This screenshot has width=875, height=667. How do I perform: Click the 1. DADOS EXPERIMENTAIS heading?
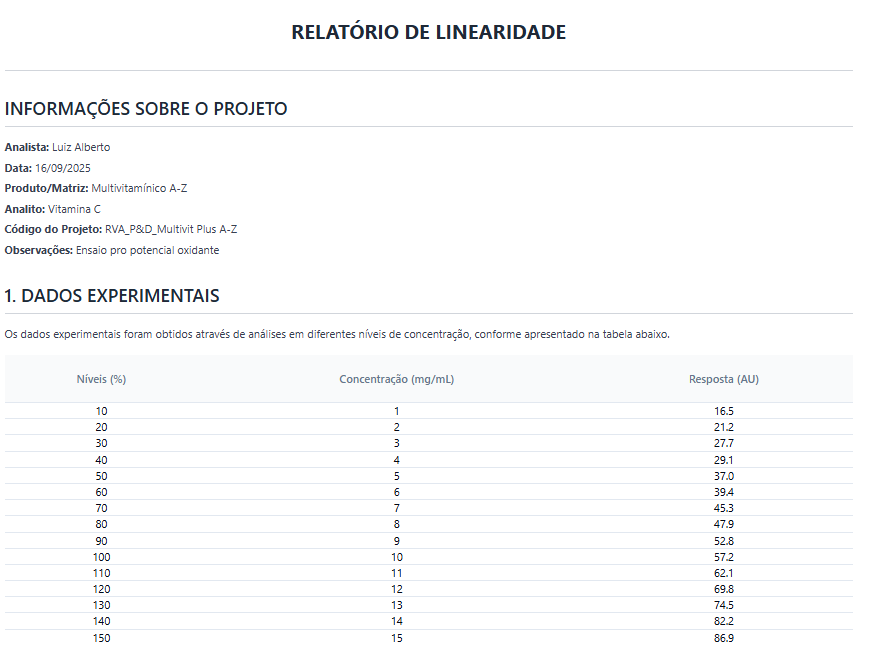(112, 296)
